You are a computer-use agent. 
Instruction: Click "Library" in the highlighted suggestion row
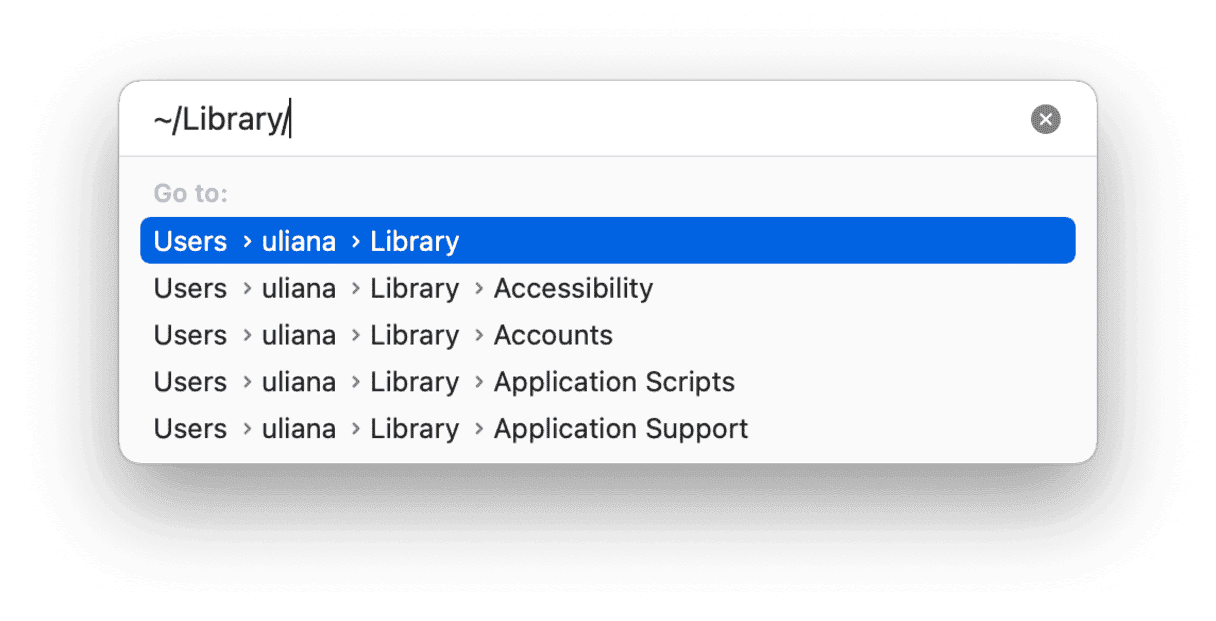[414, 241]
